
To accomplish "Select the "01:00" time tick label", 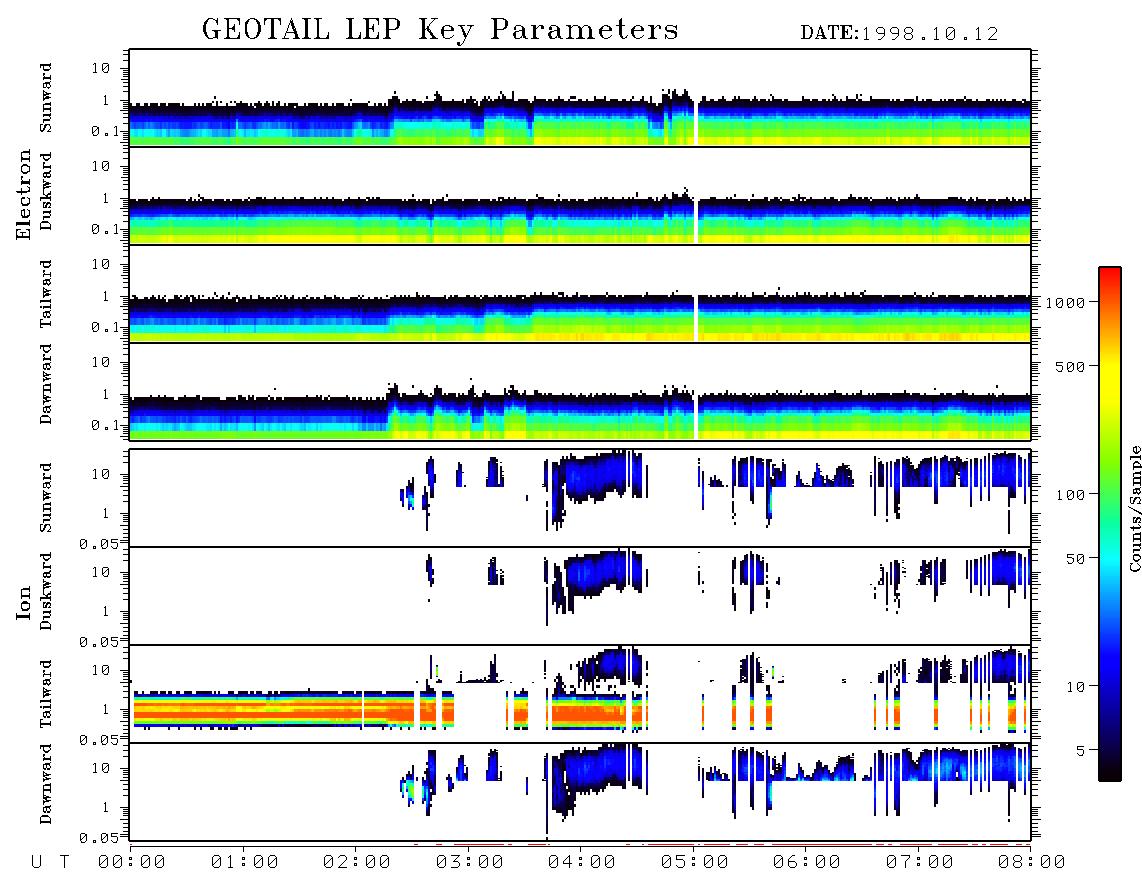I will 245,863.
